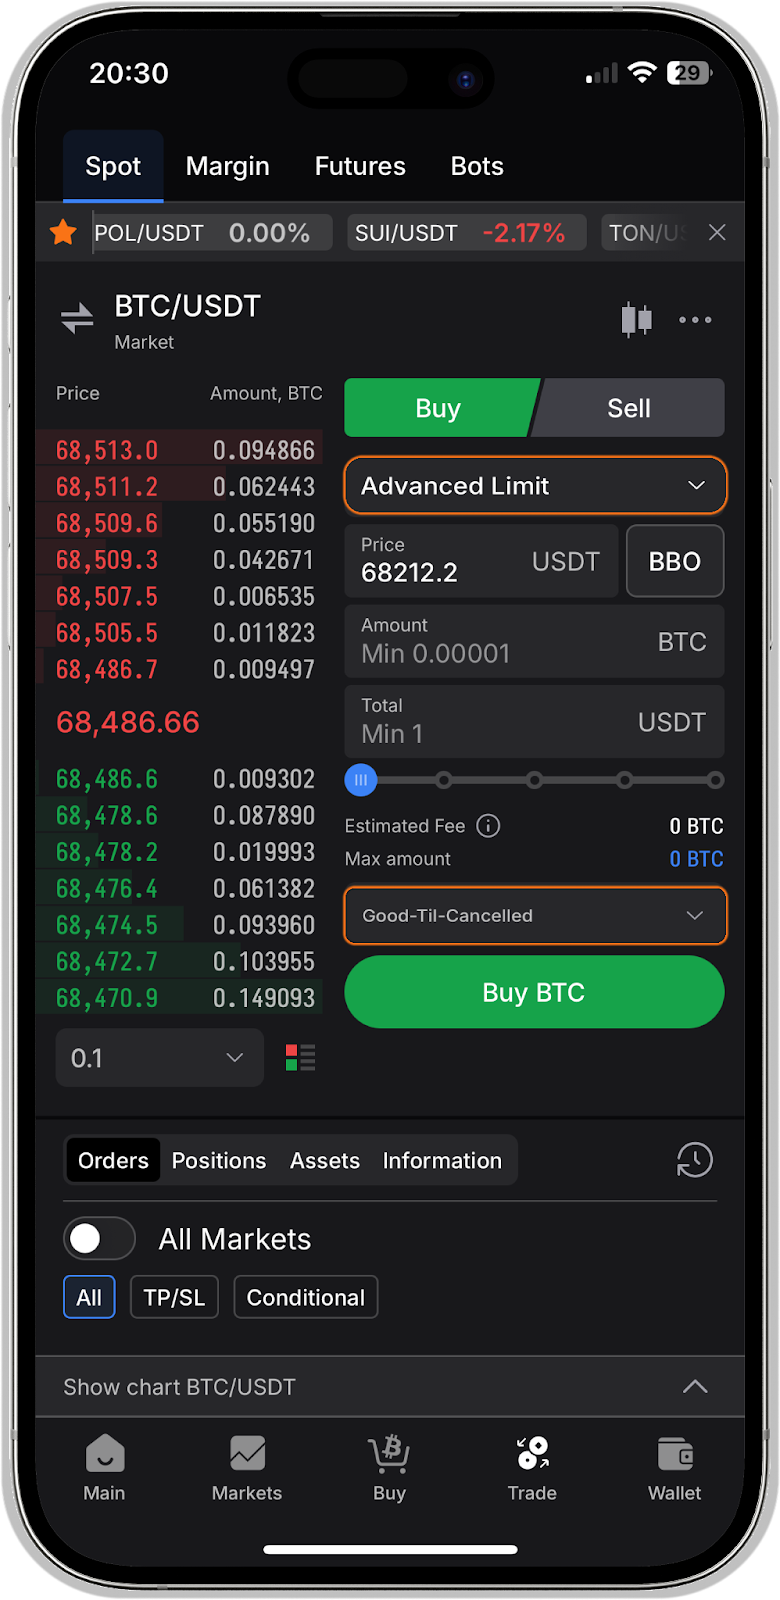Open the candlestick chart icon
Viewport: 780px width, 1600px height.
[x=636, y=320]
